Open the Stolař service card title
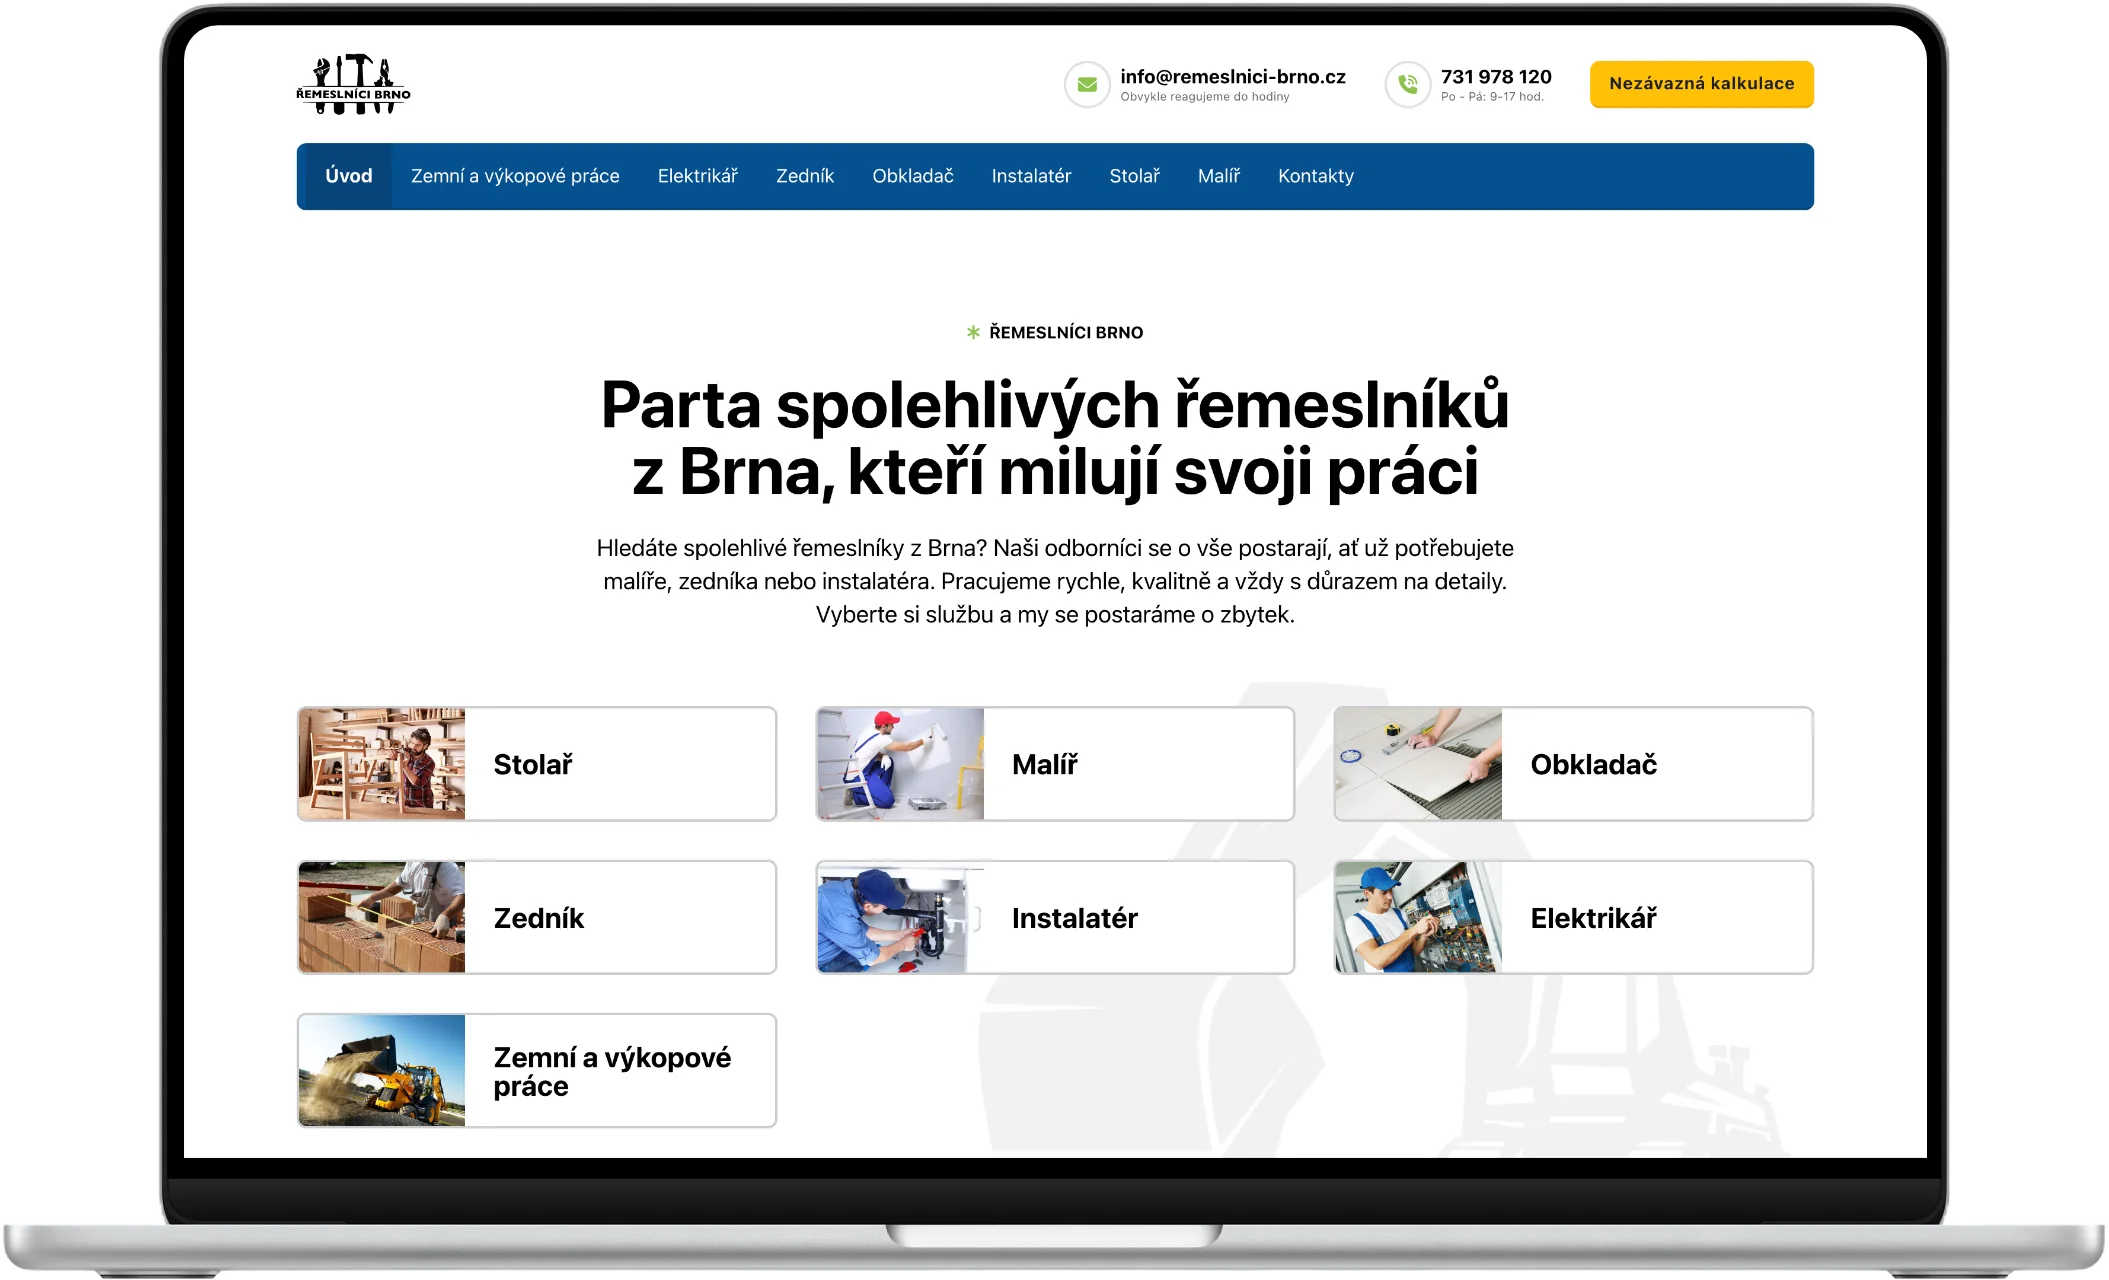2109x1280 pixels. [x=533, y=764]
